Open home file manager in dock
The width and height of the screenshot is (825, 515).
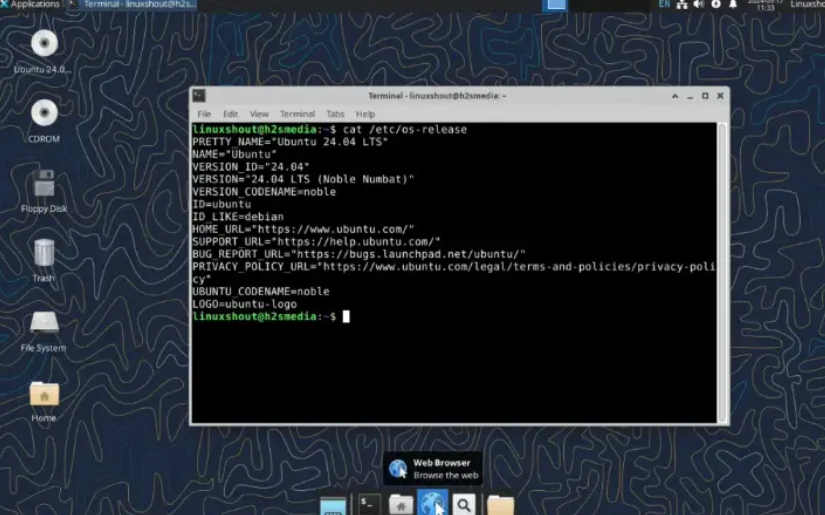click(400, 504)
